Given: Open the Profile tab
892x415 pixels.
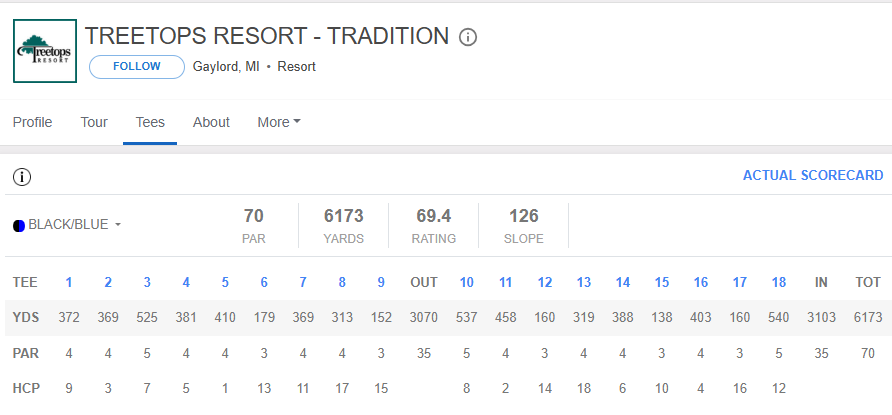Looking at the screenshot, I should pos(32,122).
